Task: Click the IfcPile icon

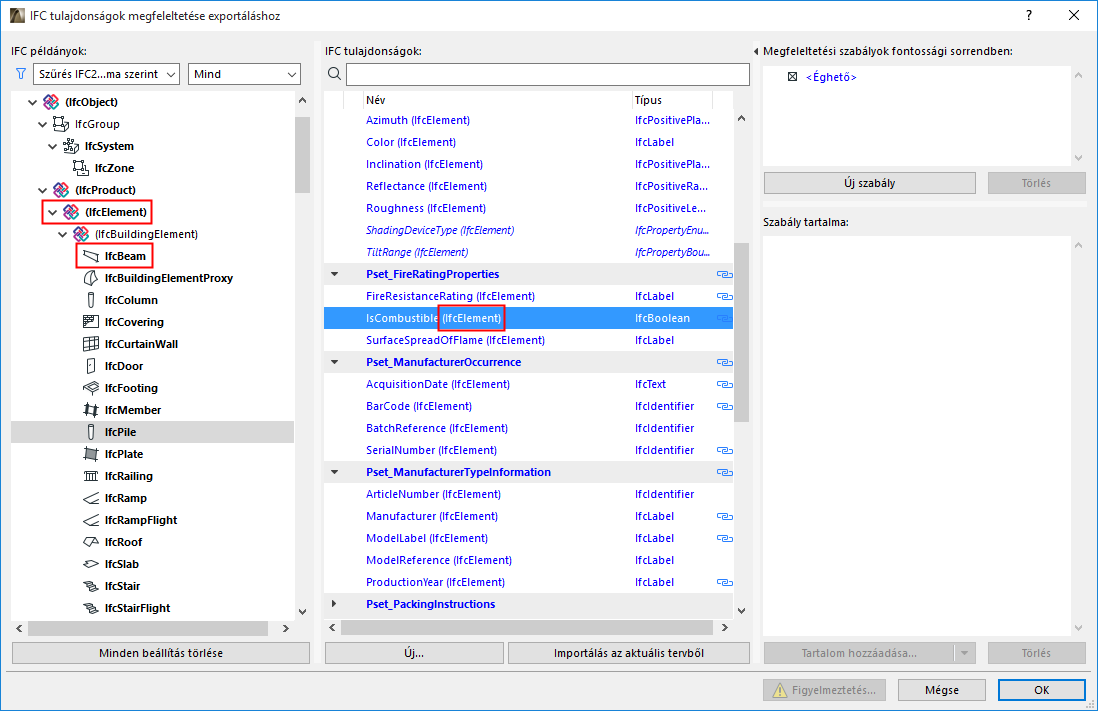Action: 90,432
